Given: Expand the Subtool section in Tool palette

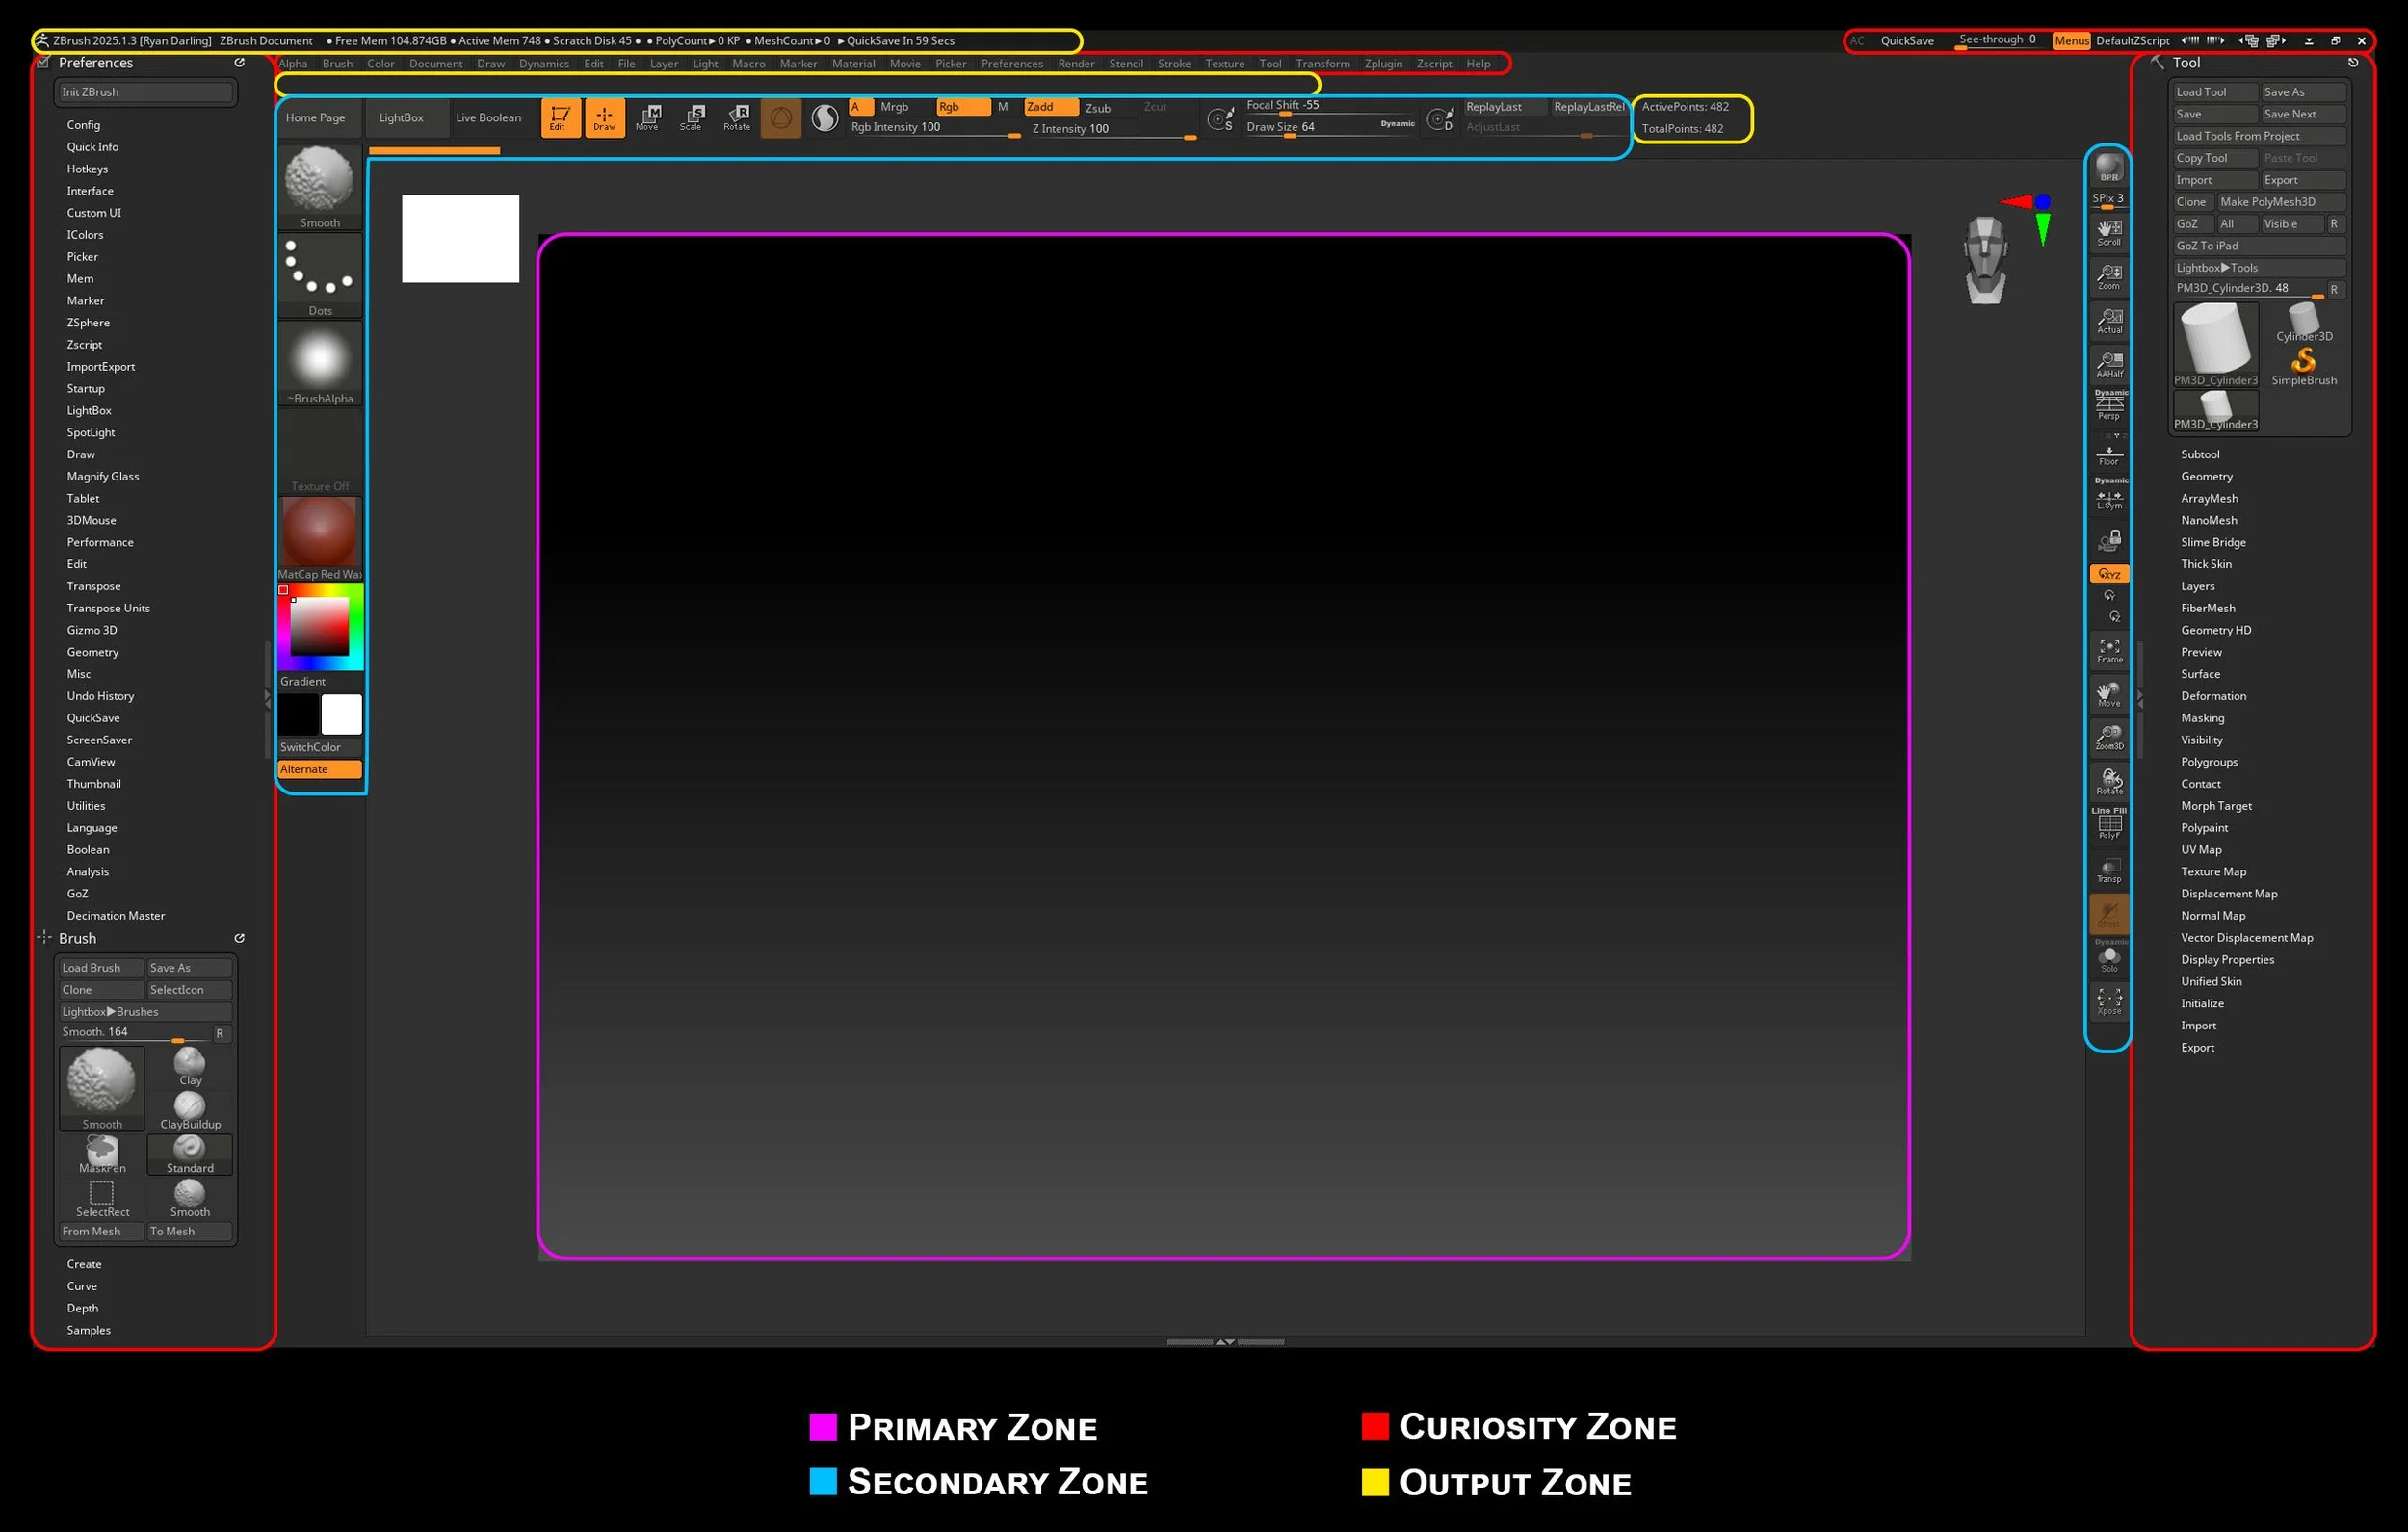Looking at the screenshot, I should click(x=2199, y=454).
